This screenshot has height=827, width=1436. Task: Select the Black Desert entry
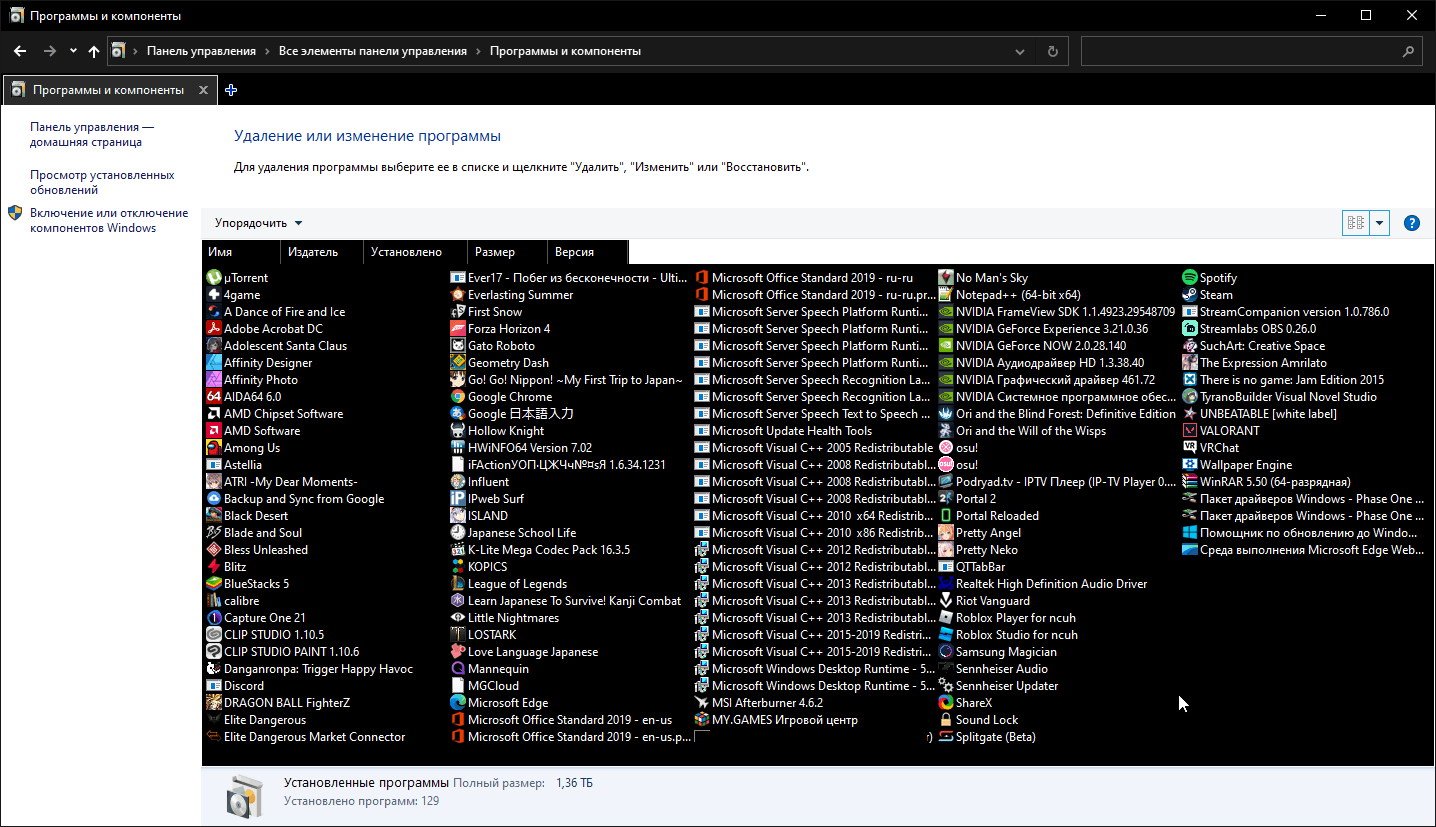coord(247,516)
